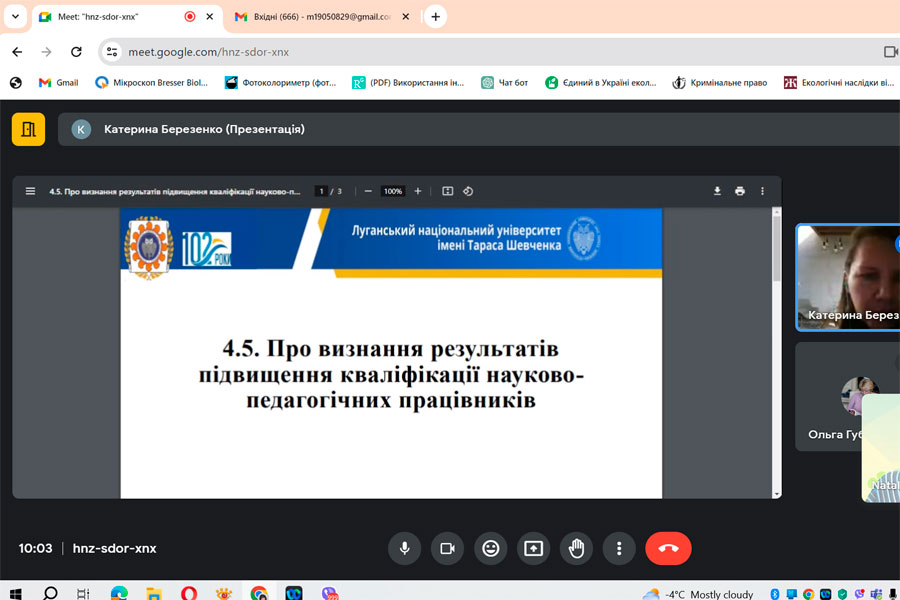Open the Кримінальне право bookmark
Screen dimensions: 900x600
point(720,82)
